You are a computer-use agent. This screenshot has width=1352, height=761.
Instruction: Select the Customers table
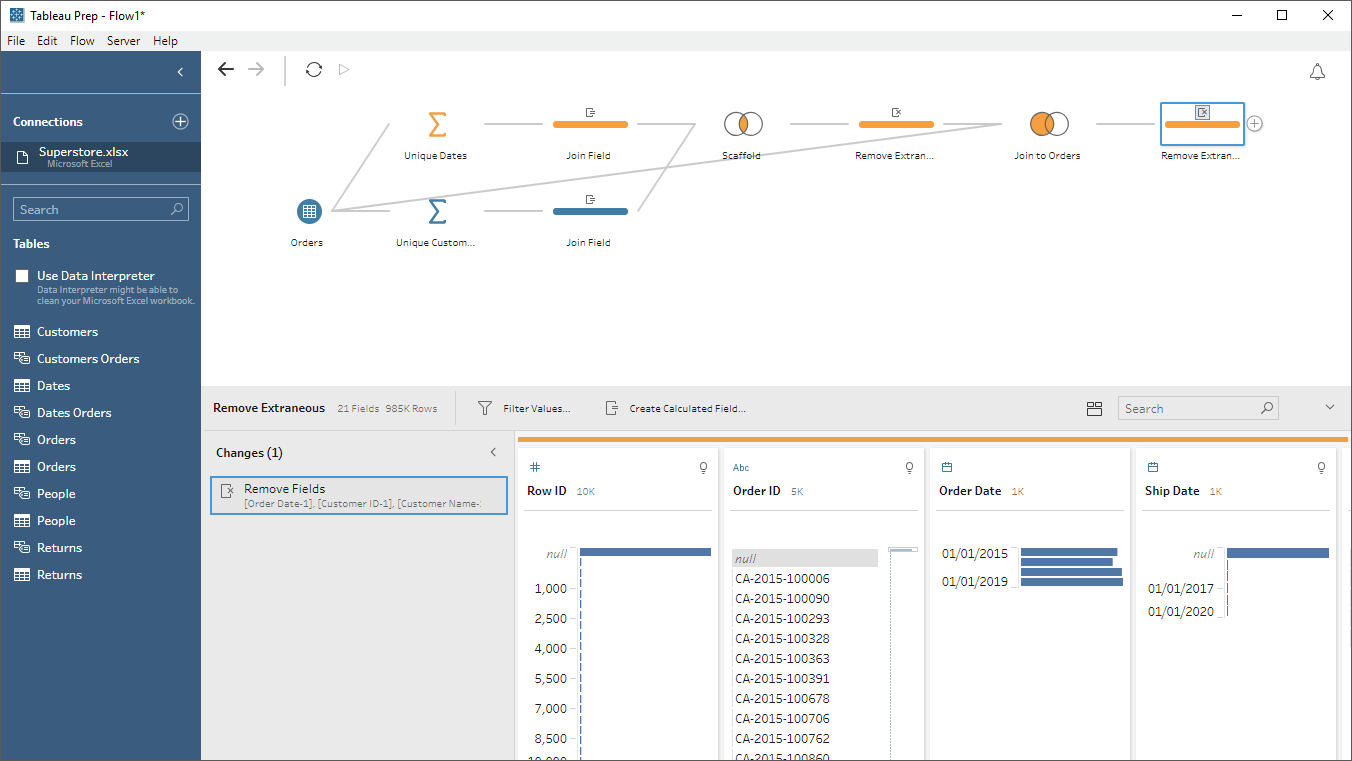click(x=67, y=331)
